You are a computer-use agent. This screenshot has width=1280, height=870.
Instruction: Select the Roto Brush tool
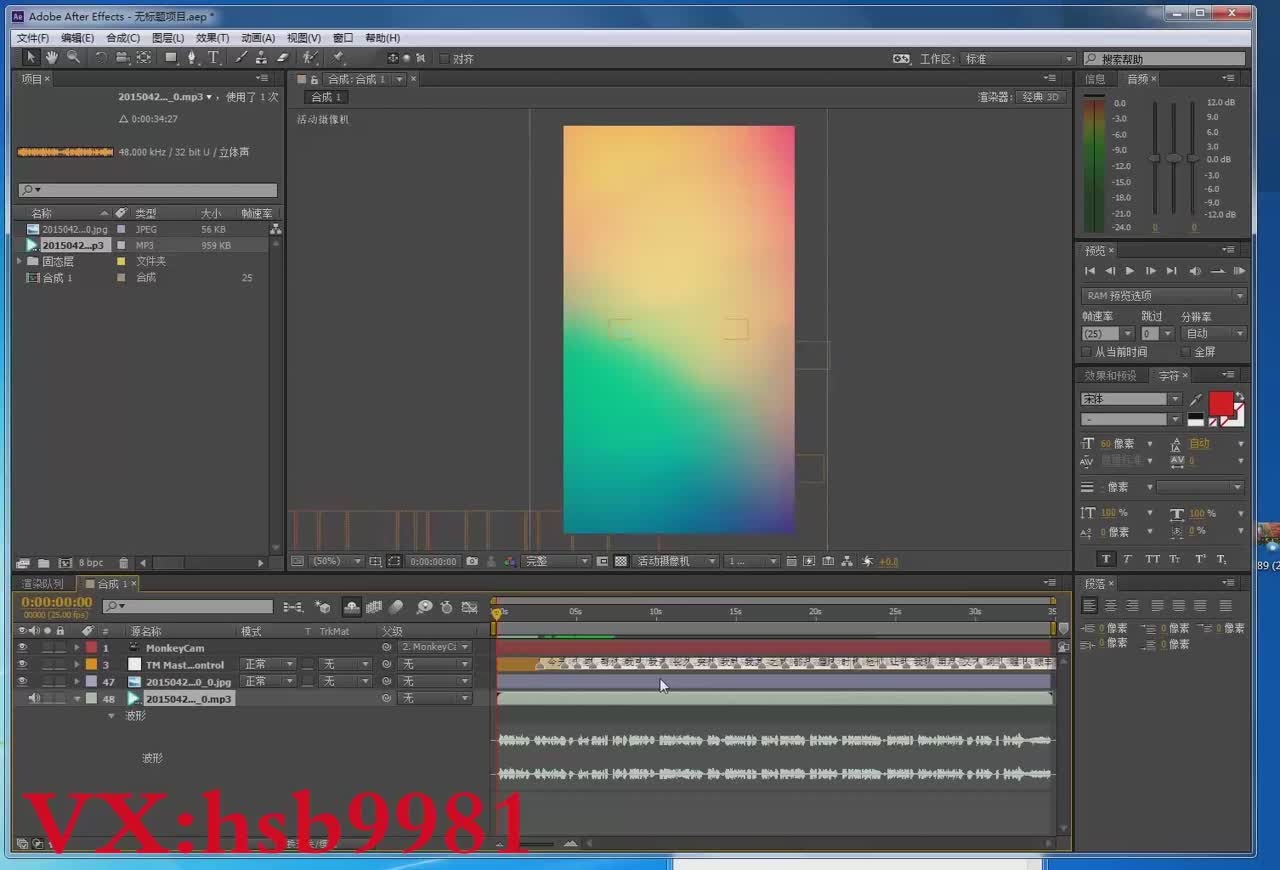coord(311,58)
